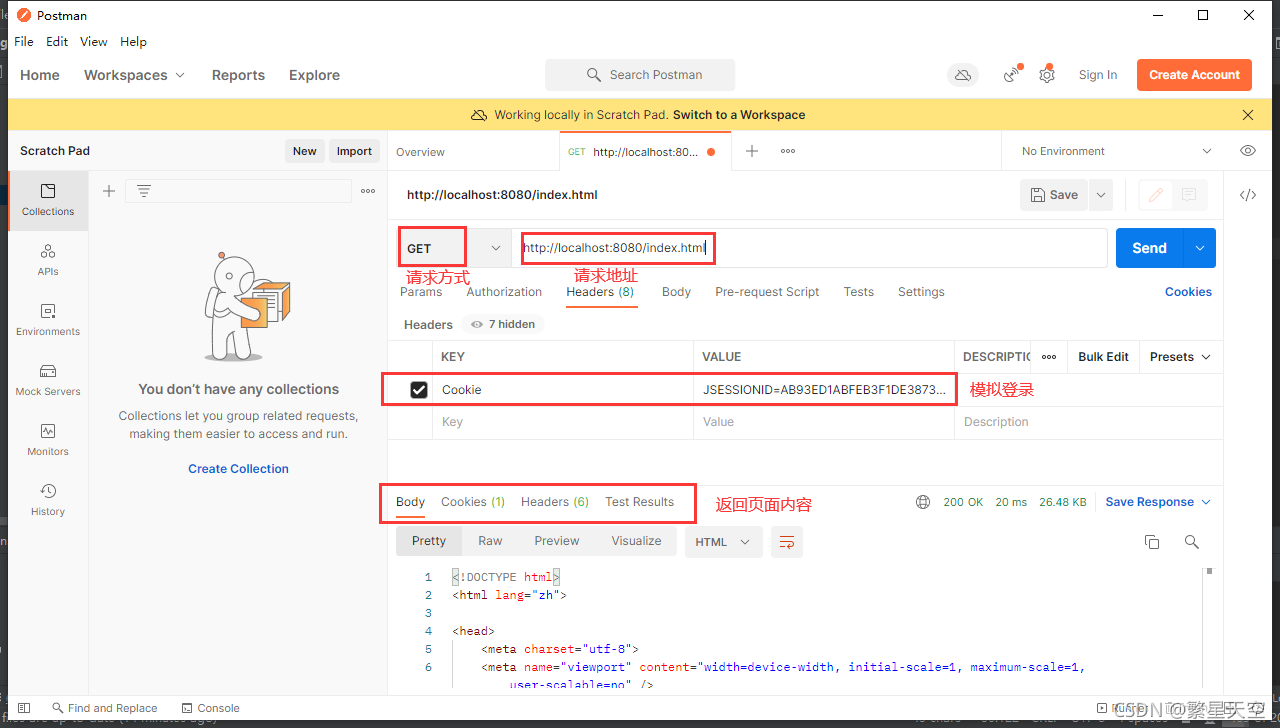Screen dimensions: 1280x728
Task: Click the Create Account button
Action: coord(1194,75)
